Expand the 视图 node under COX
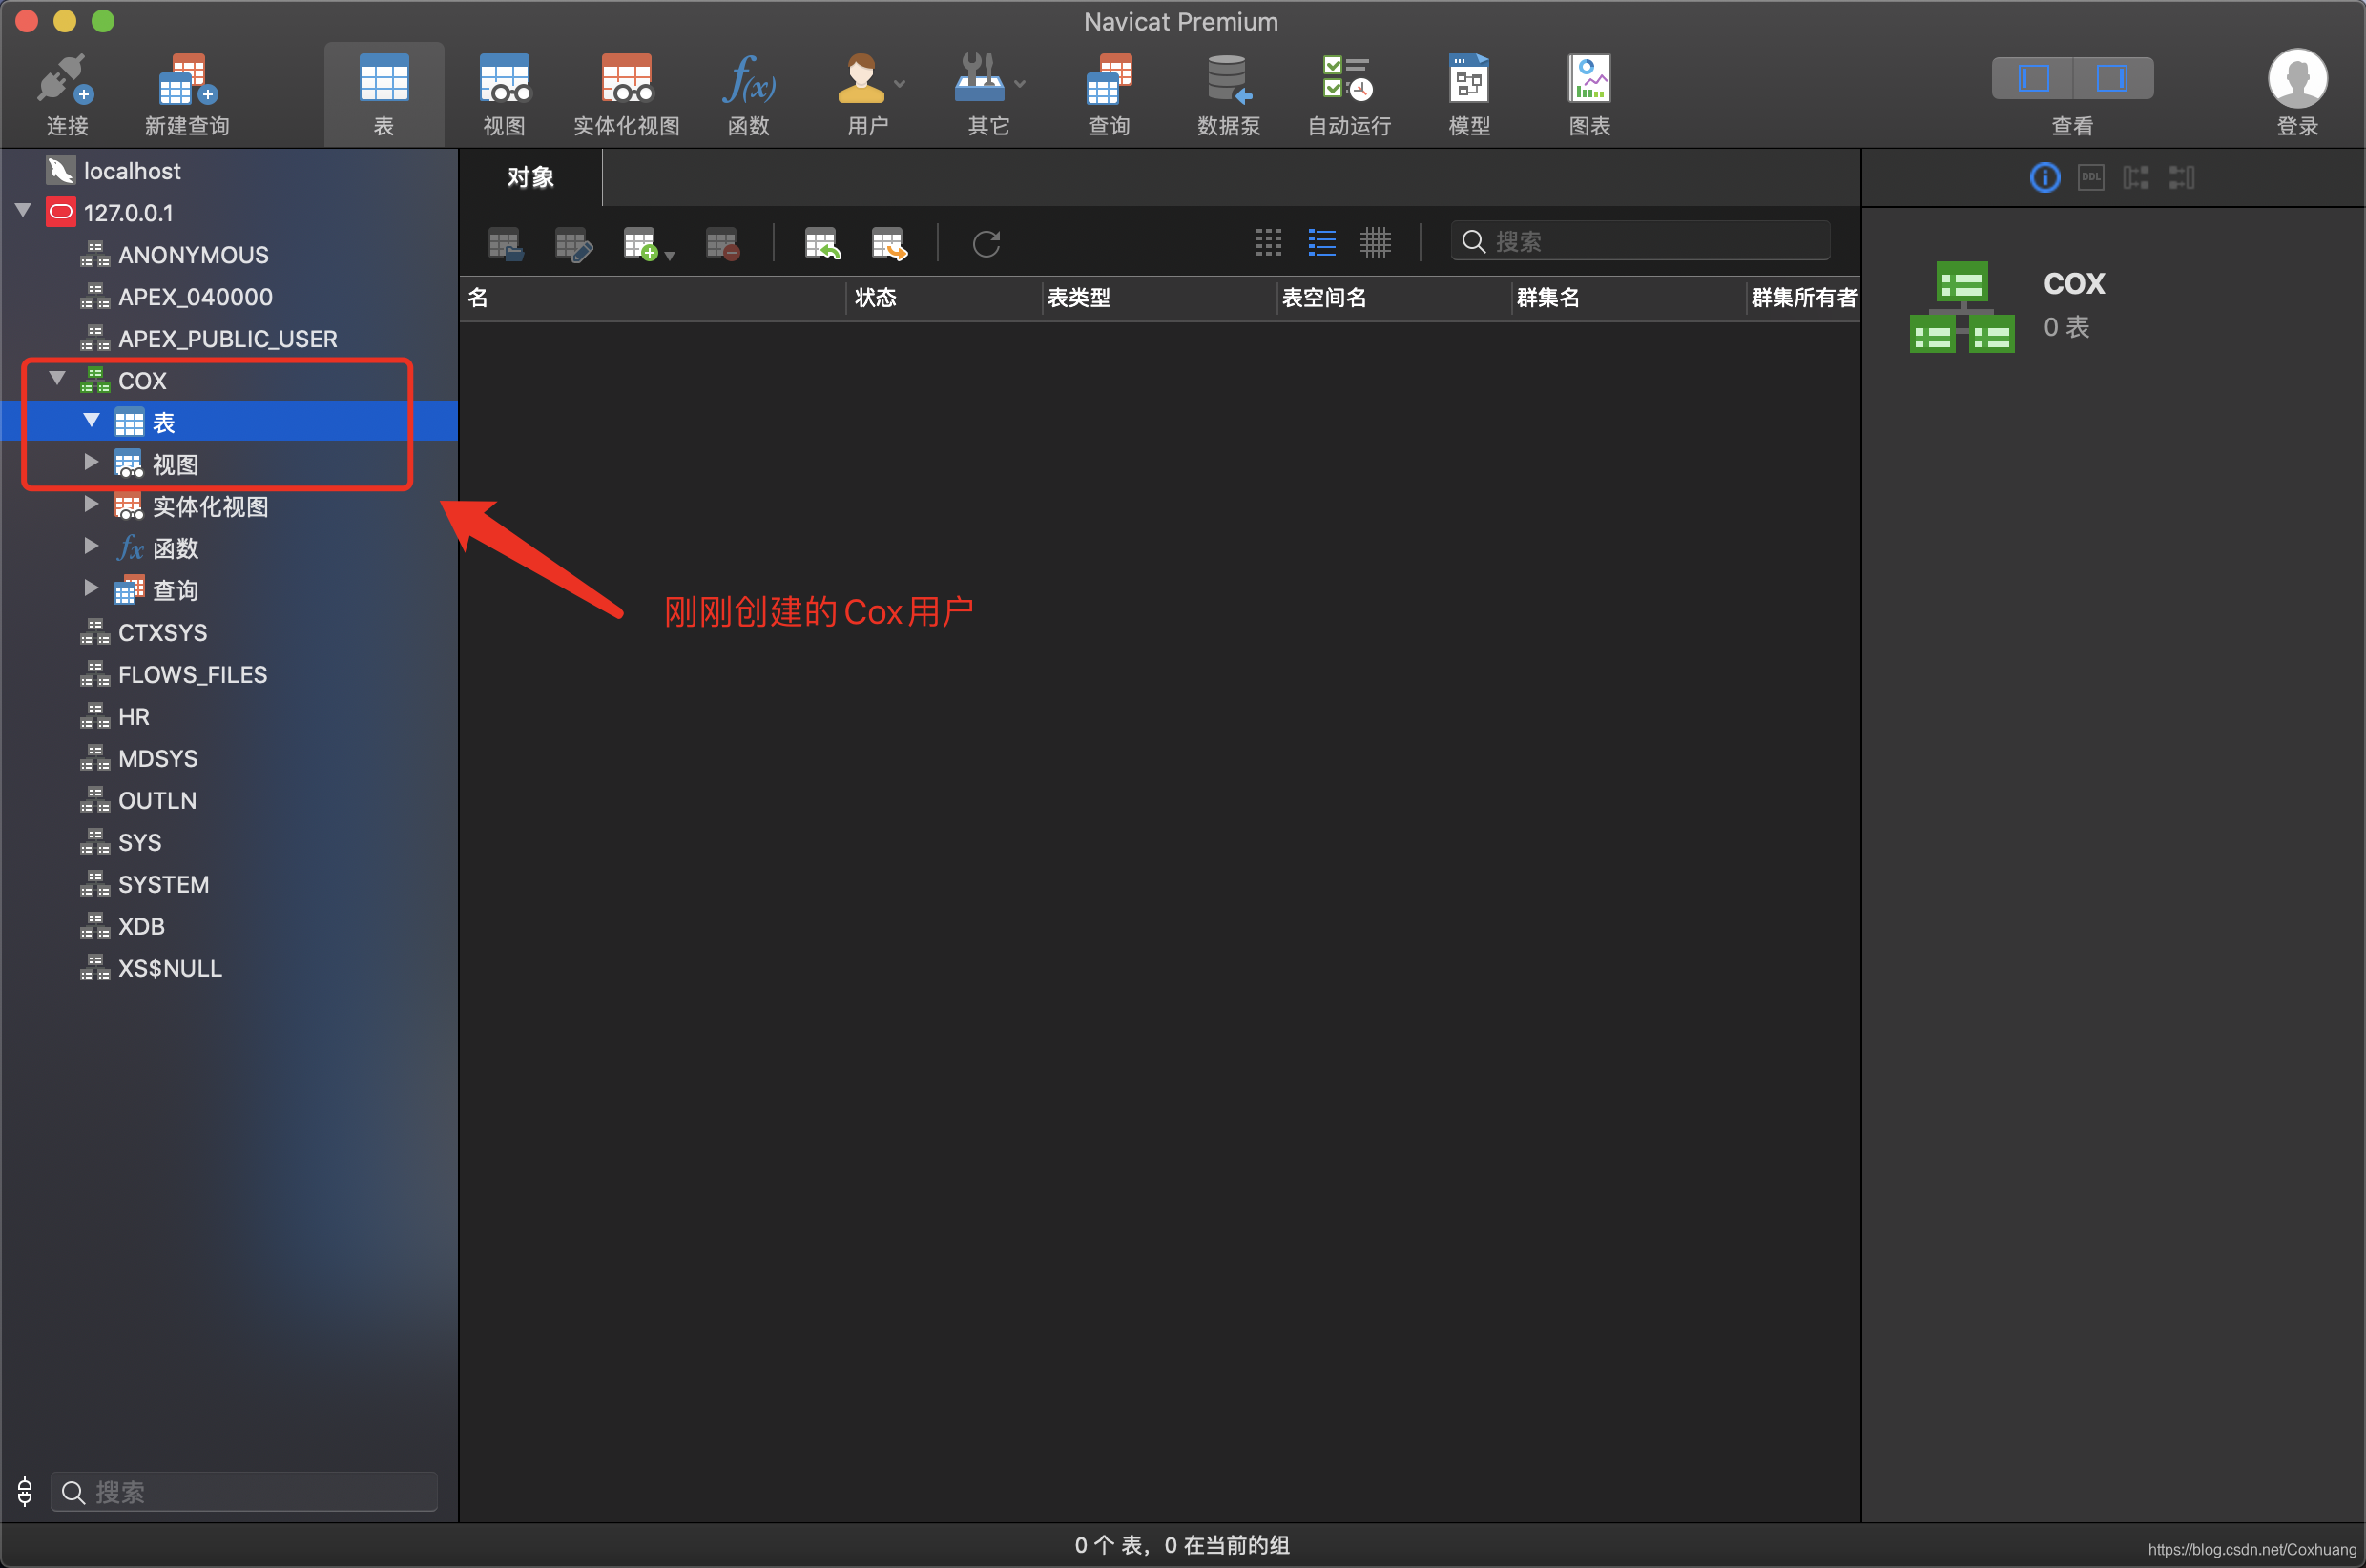The height and width of the screenshot is (1568, 2366). [91, 462]
